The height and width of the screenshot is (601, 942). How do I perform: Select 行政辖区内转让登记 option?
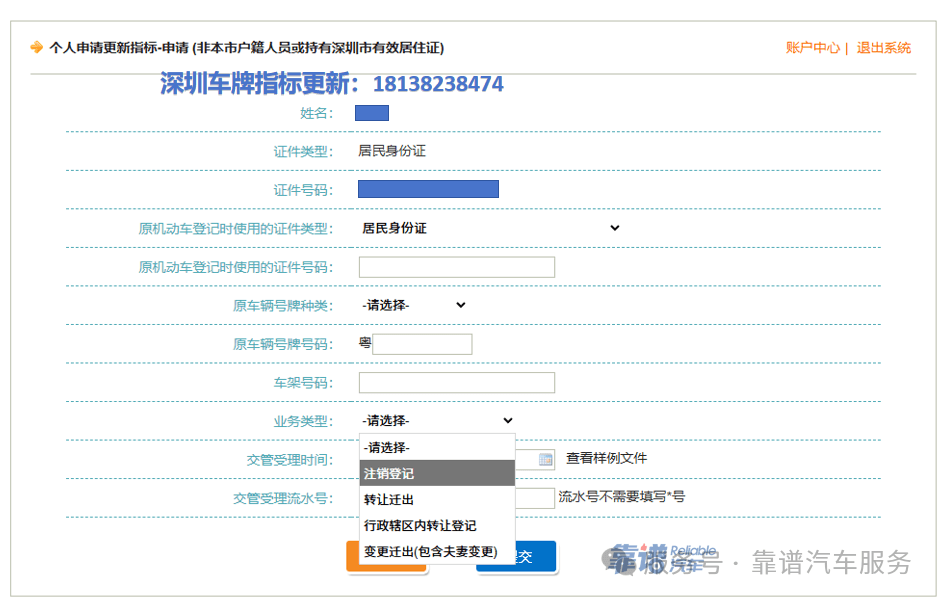[437, 525]
